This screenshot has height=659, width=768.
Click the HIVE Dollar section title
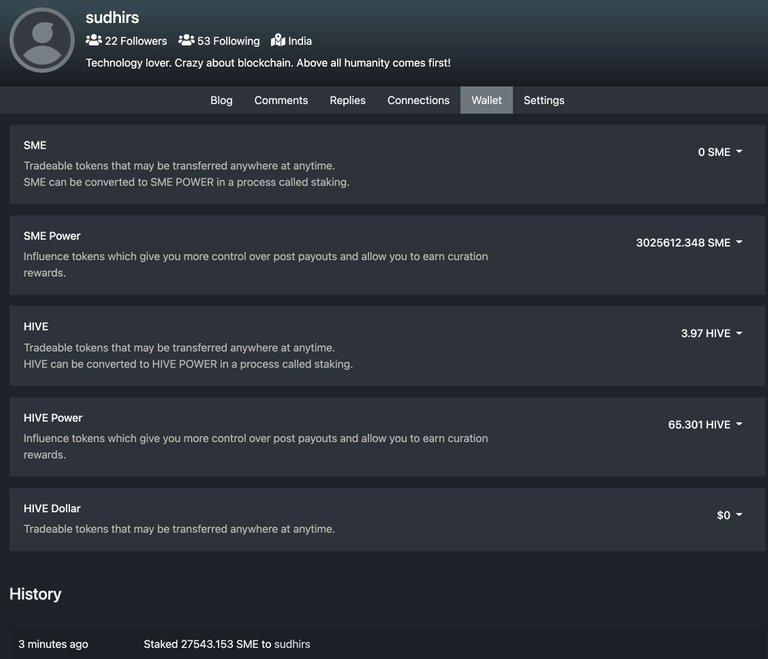[52, 508]
